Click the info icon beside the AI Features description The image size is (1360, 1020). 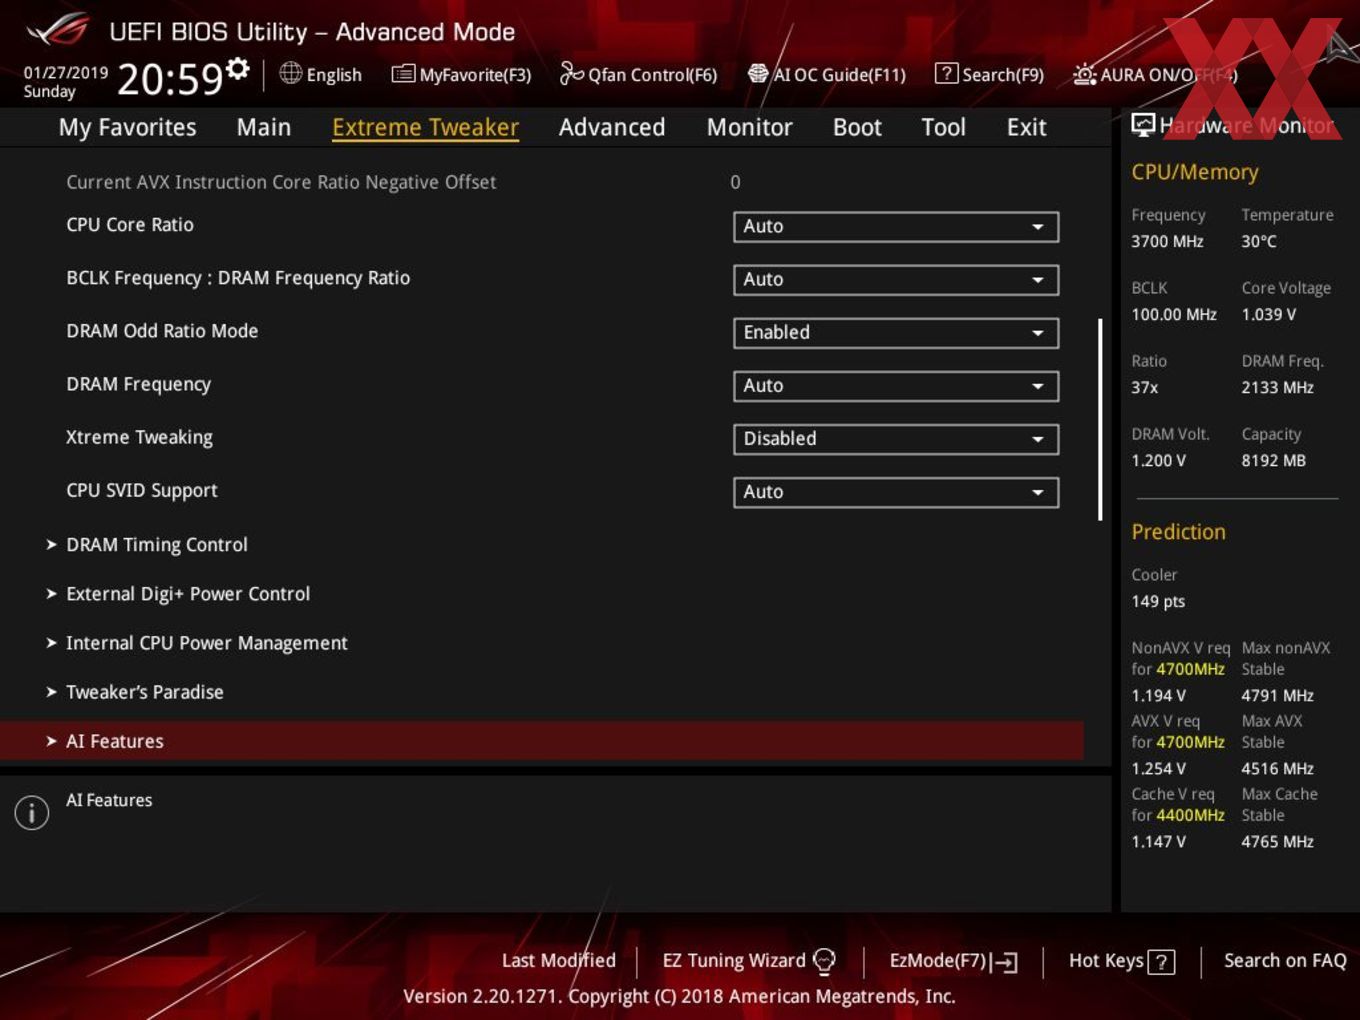point(32,812)
